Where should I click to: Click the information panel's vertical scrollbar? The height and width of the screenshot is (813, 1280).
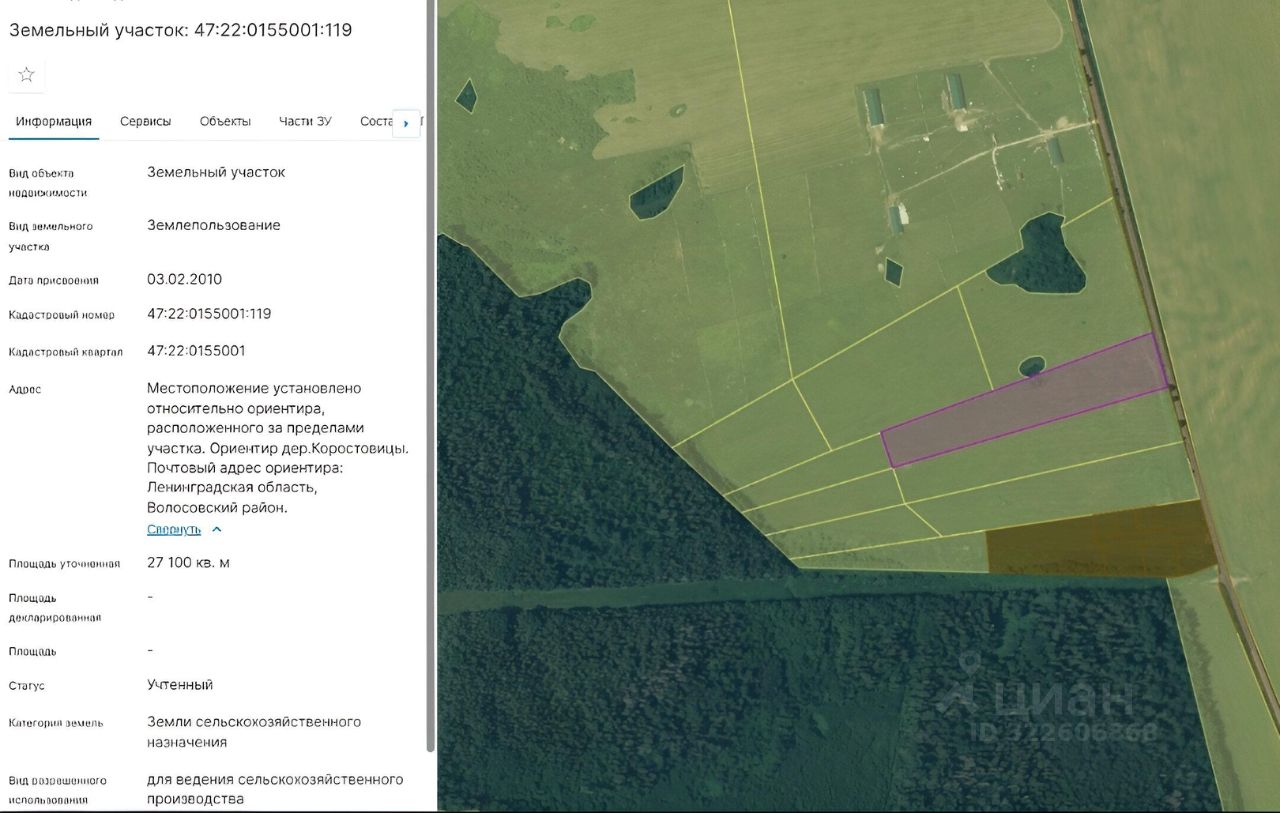click(x=431, y=375)
